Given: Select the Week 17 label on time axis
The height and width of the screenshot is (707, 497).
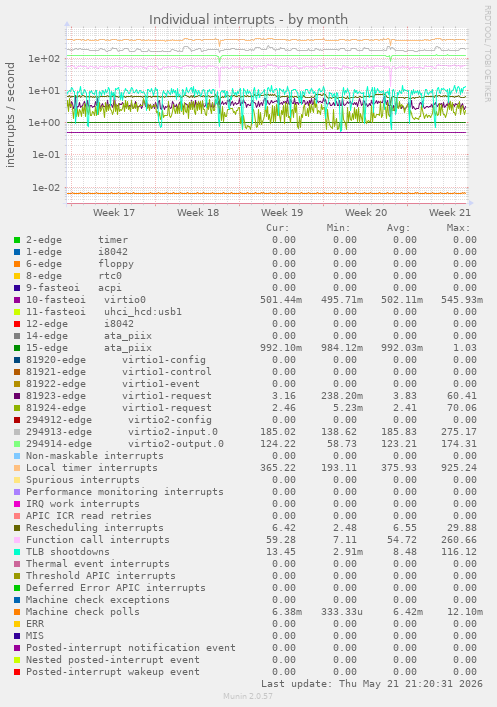Looking at the screenshot, I should [x=114, y=212].
